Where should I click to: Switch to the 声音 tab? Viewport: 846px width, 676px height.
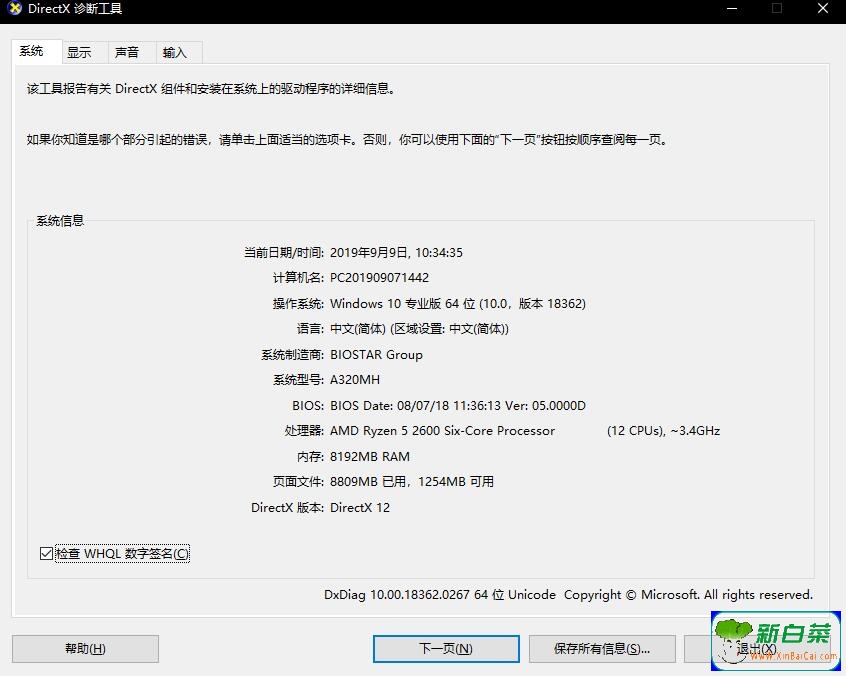pyautogui.click(x=132, y=52)
